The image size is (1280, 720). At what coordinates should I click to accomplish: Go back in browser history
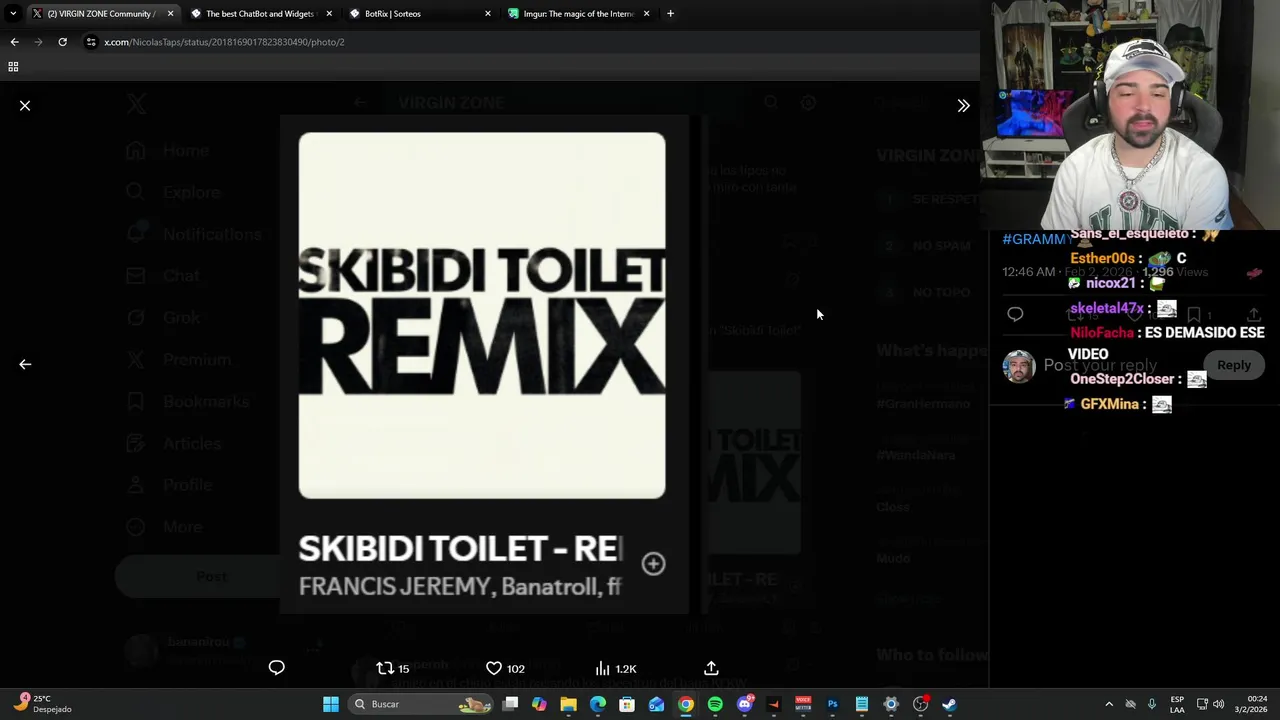(14, 42)
